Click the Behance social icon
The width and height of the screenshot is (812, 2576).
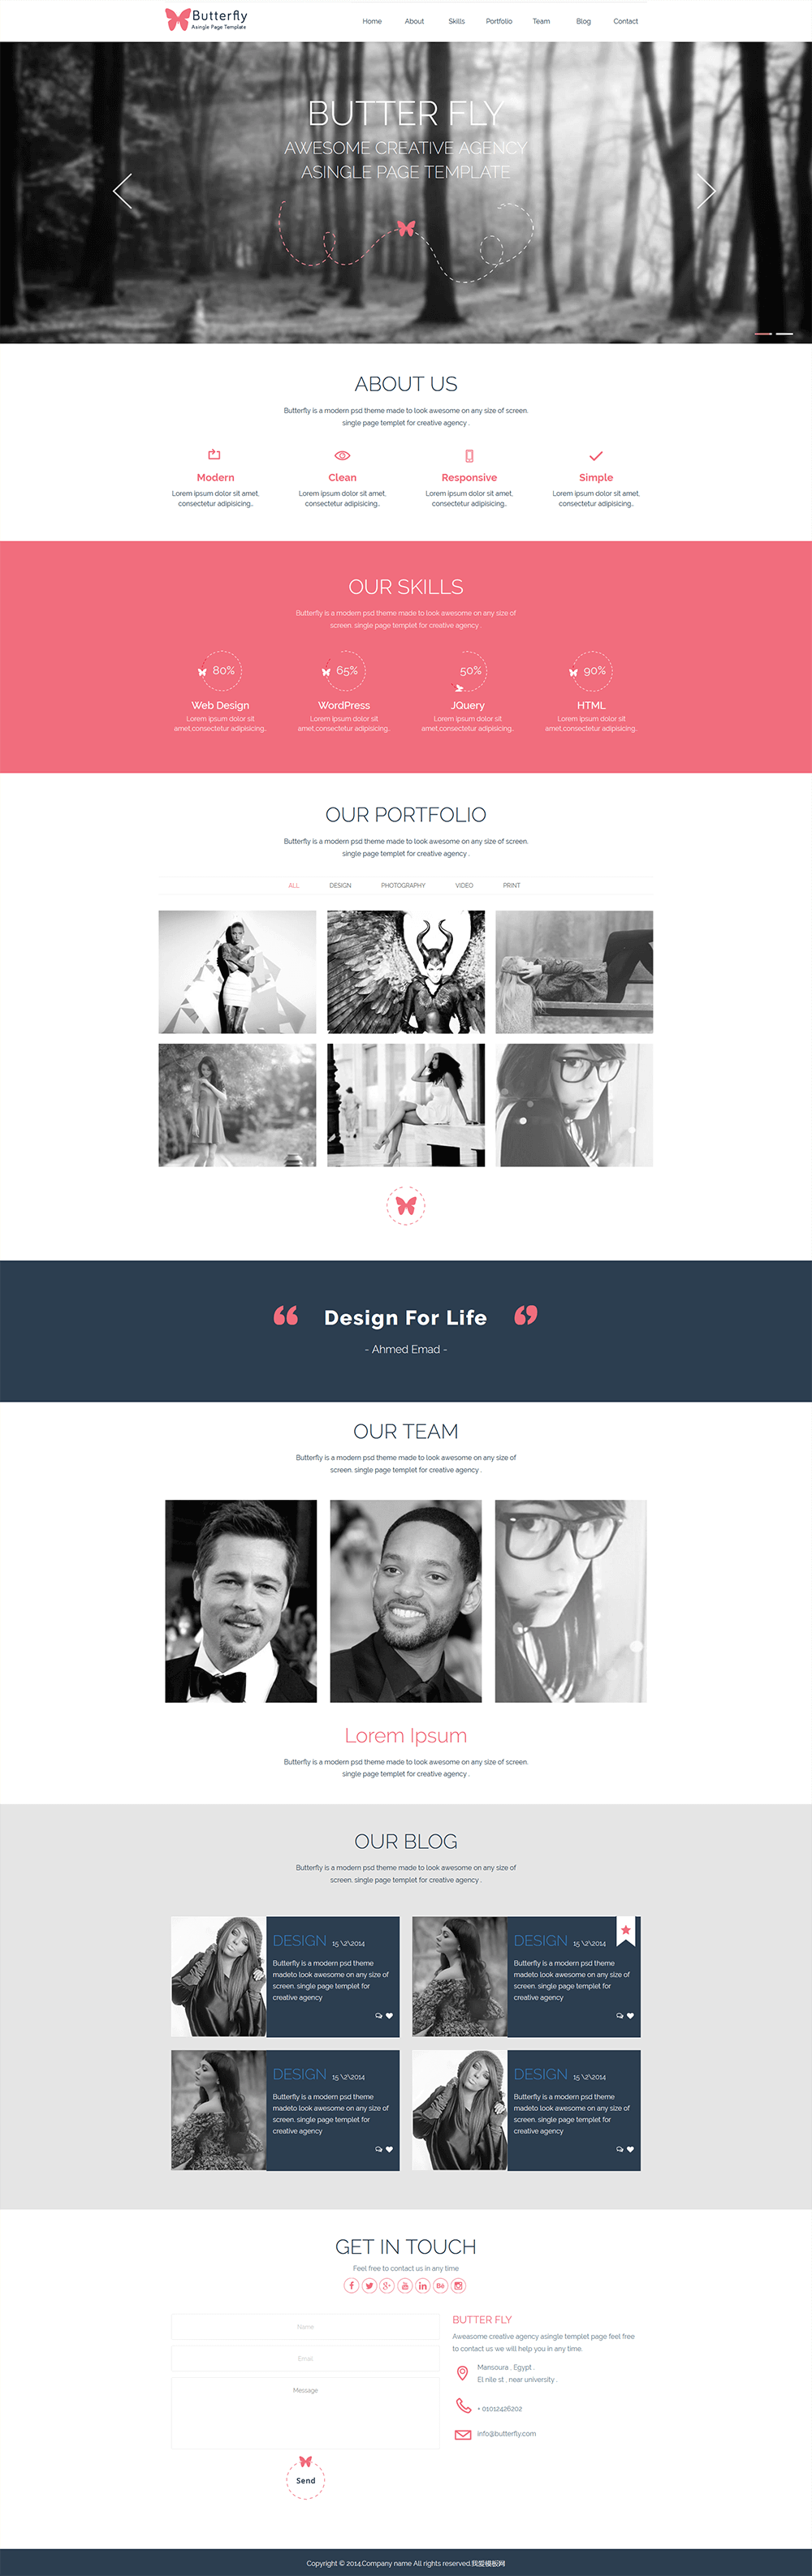[441, 2286]
